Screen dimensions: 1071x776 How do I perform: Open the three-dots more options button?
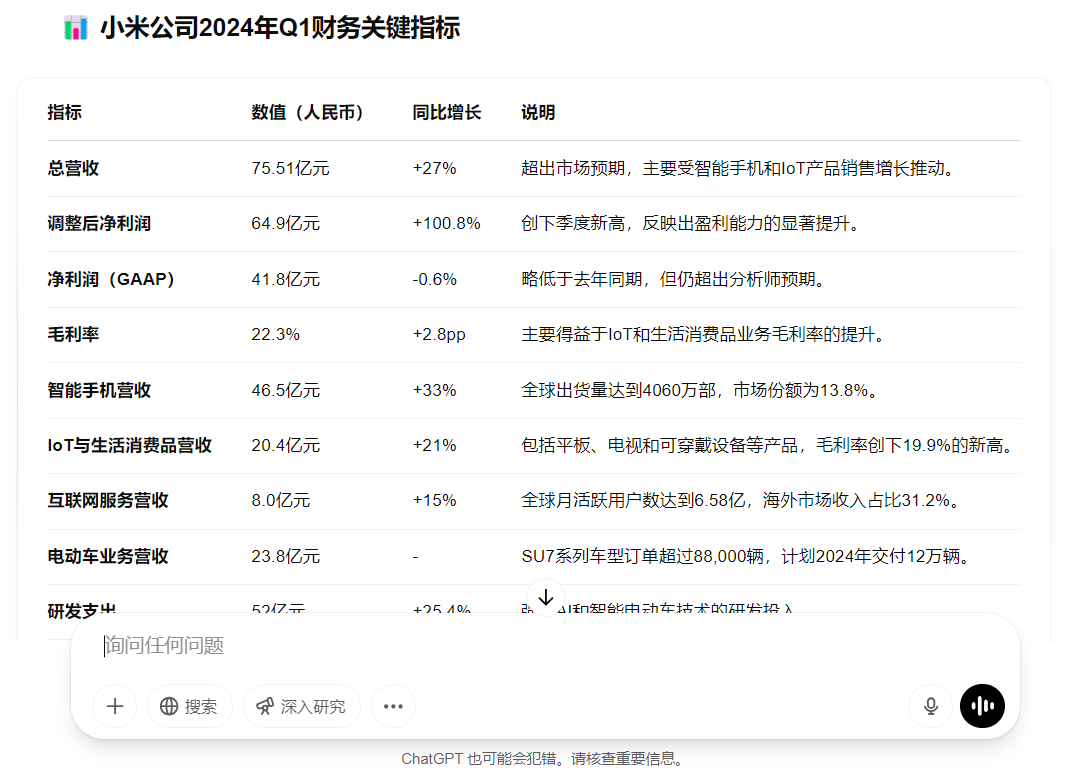pyautogui.click(x=393, y=706)
